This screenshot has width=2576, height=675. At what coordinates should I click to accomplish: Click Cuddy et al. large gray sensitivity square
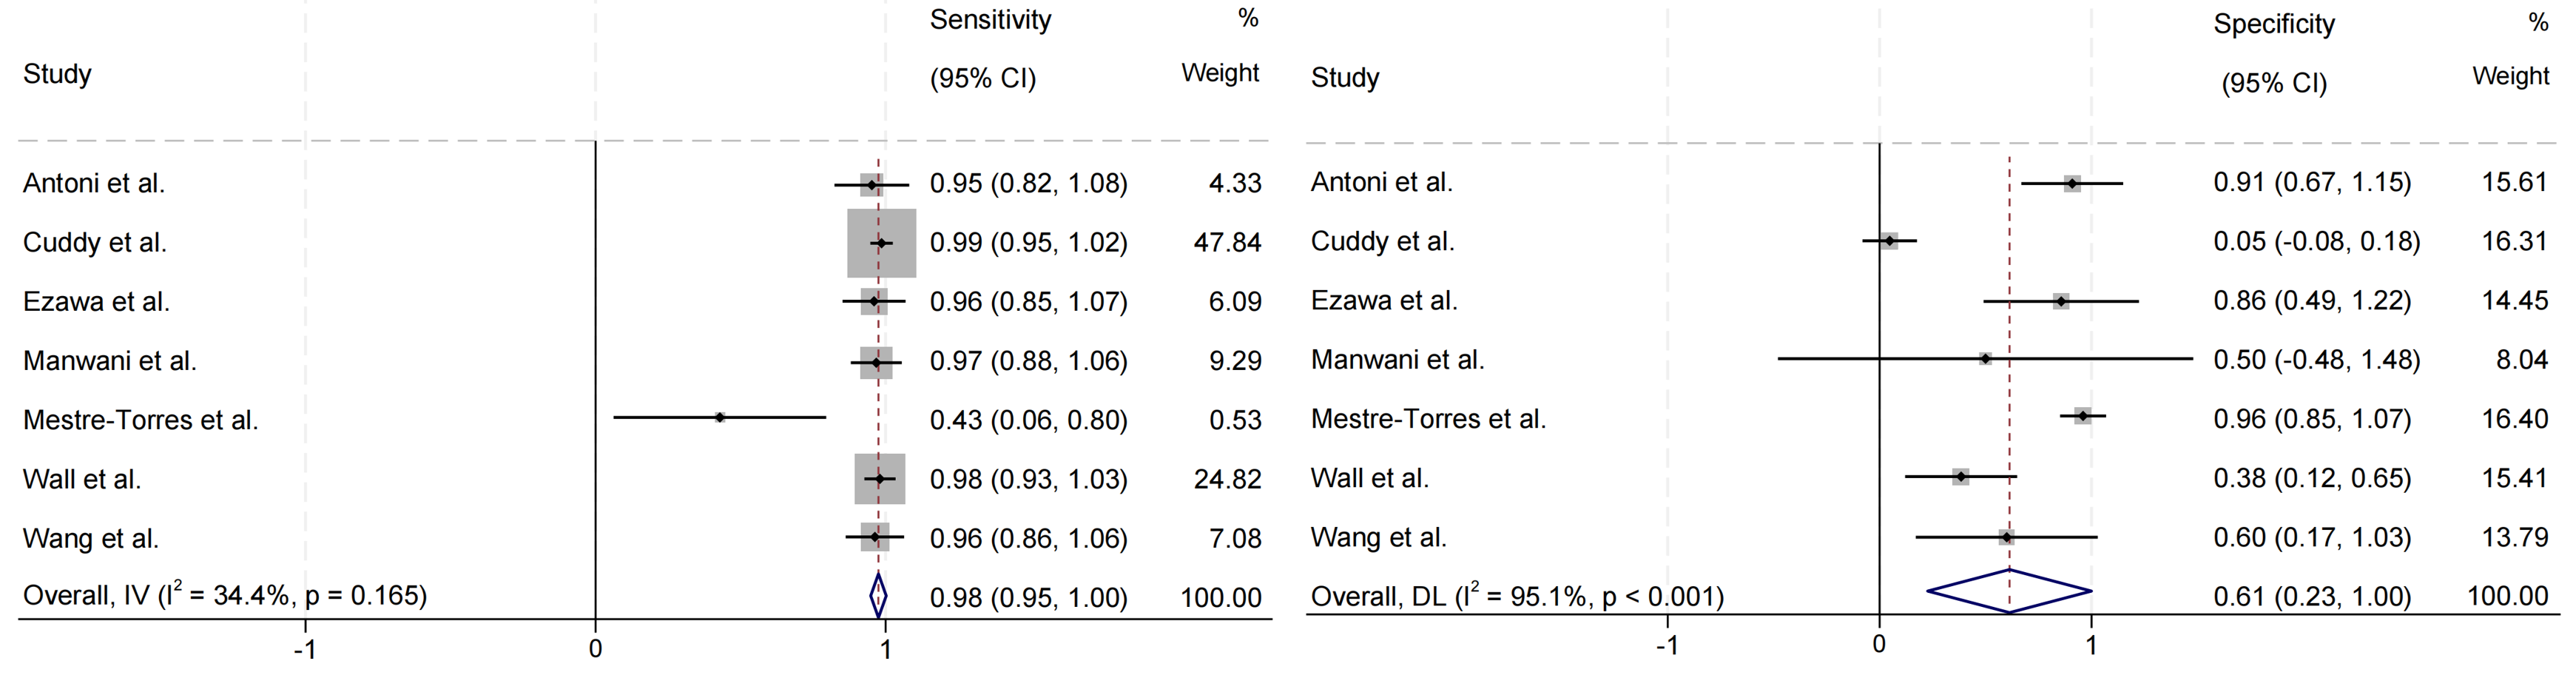(x=881, y=242)
